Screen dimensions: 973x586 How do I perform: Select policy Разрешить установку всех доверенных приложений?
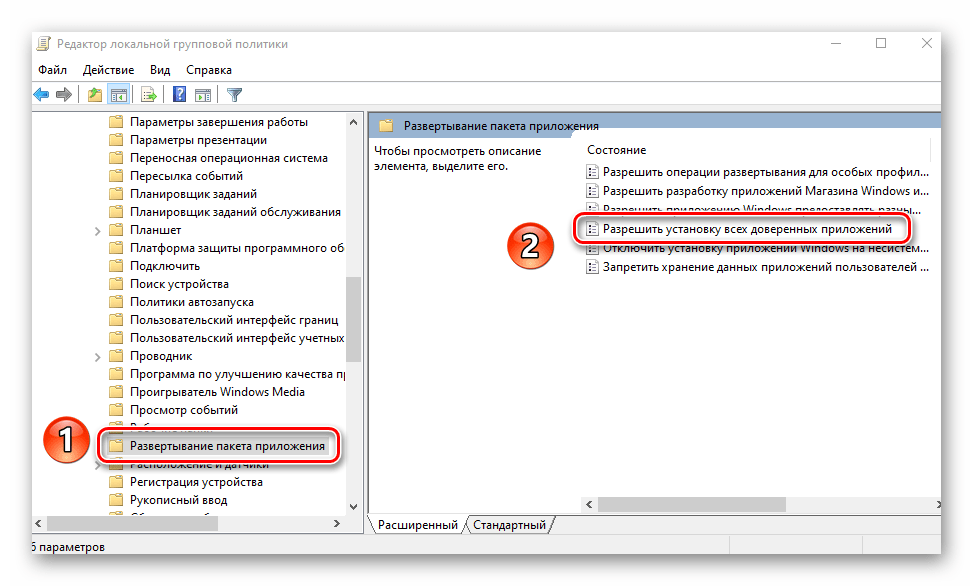click(x=746, y=230)
